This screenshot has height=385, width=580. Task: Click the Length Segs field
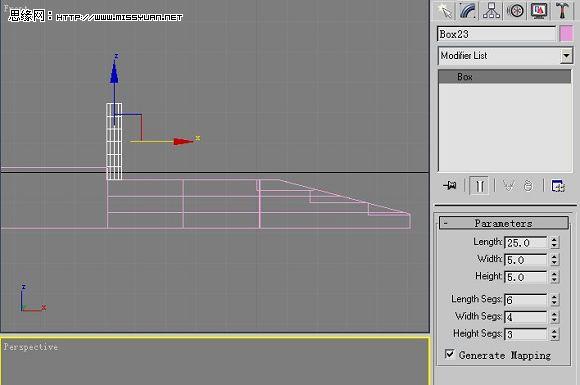pos(525,300)
